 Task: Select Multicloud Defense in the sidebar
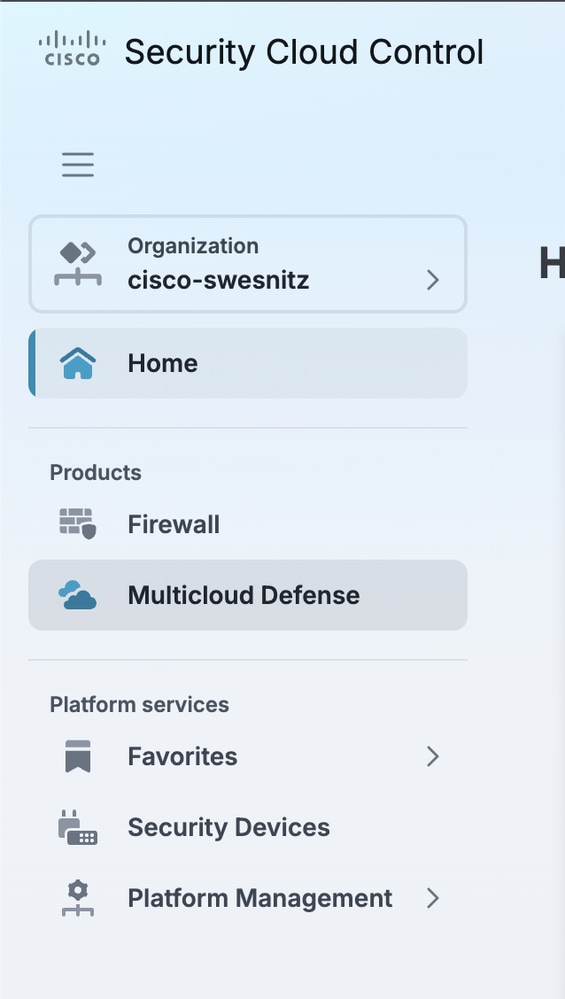click(x=248, y=595)
